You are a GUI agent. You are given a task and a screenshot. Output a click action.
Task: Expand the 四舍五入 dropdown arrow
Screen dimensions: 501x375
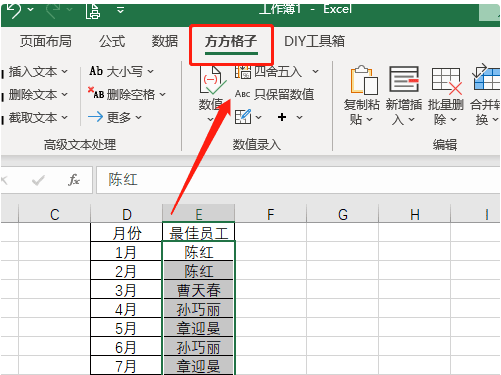[x=315, y=71]
